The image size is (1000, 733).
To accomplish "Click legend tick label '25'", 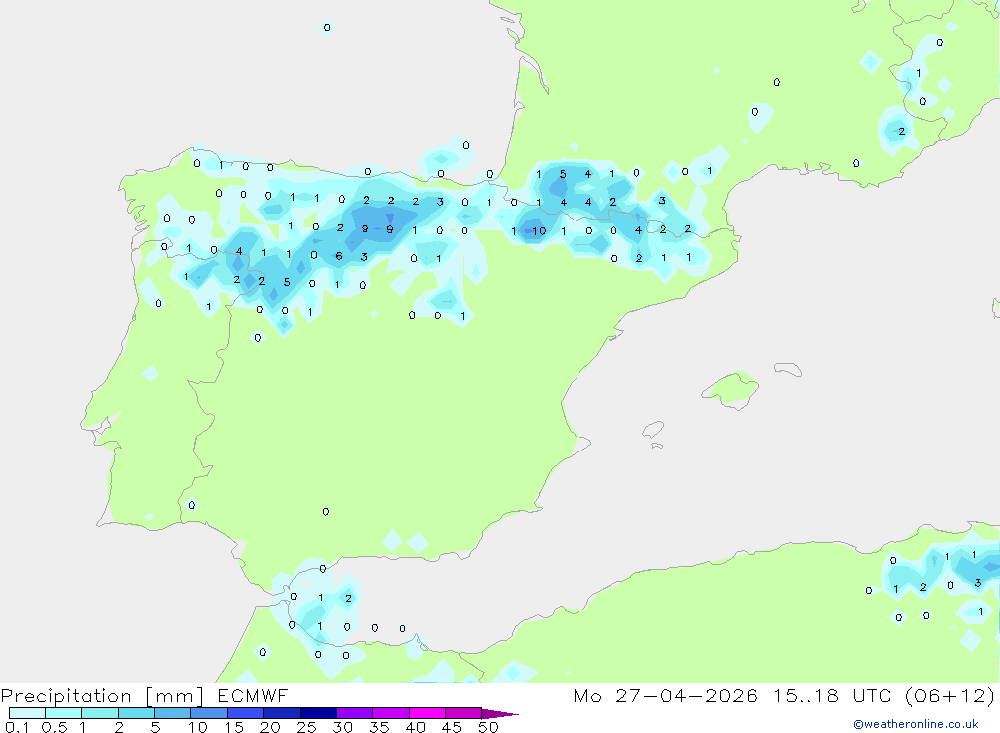I will click(306, 727).
